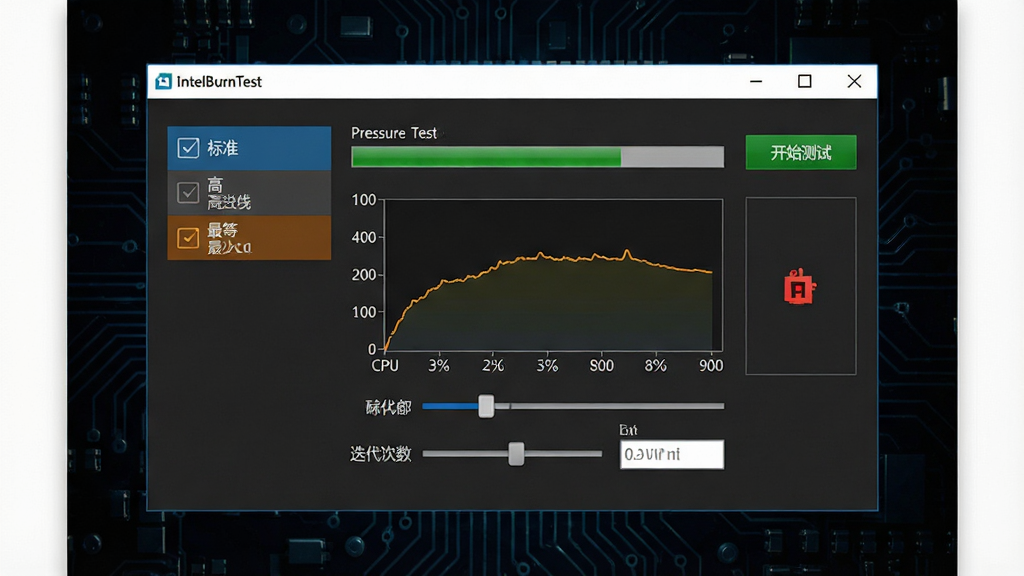Click the "200" y-axis value

364,275
